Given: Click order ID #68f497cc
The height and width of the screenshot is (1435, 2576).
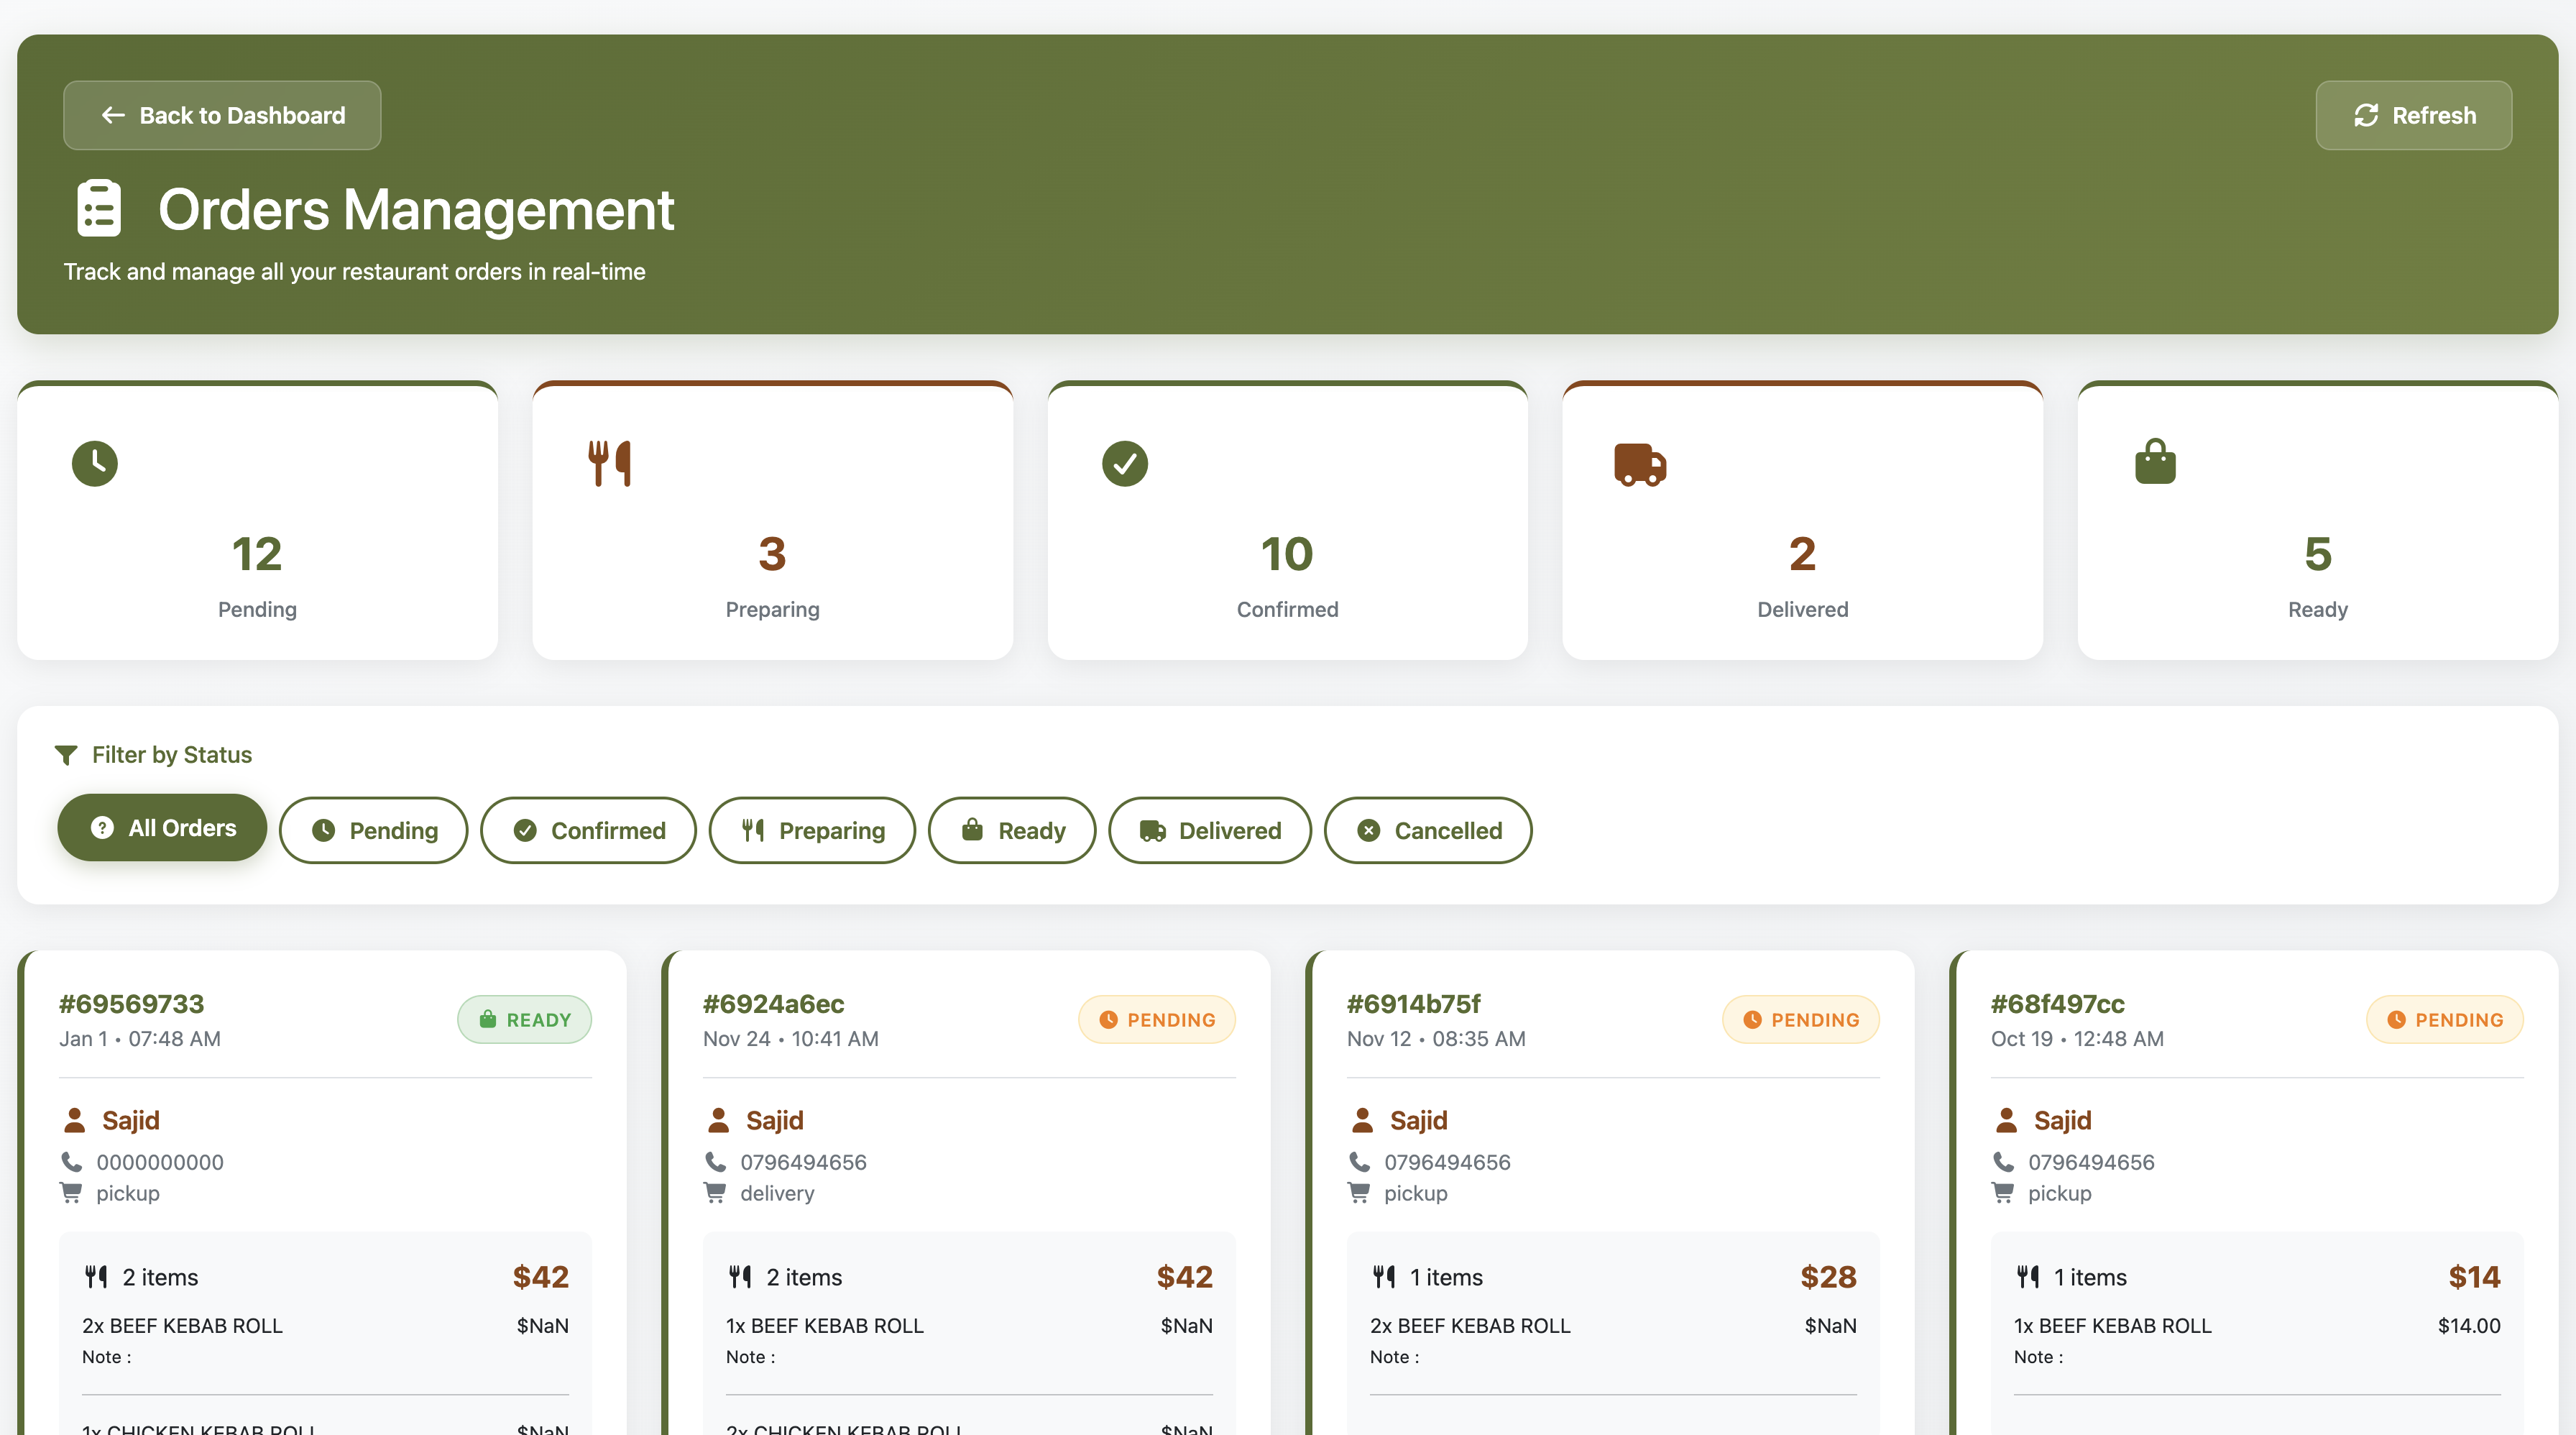Looking at the screenshot, I should (x=2057, y=1004).
